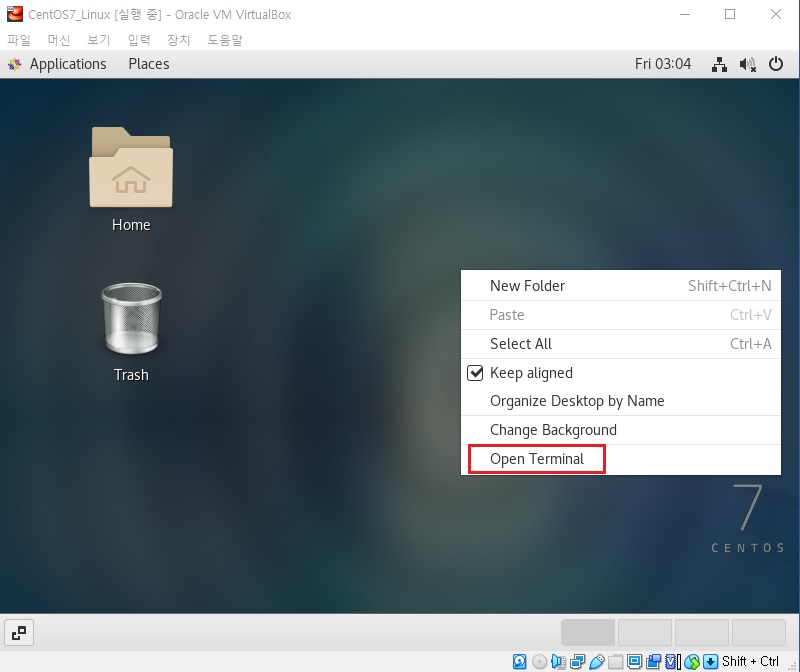Screen dimensions: 800x672
Task: Click the Paste entry in context menu
Action: [x=620, y=315]
